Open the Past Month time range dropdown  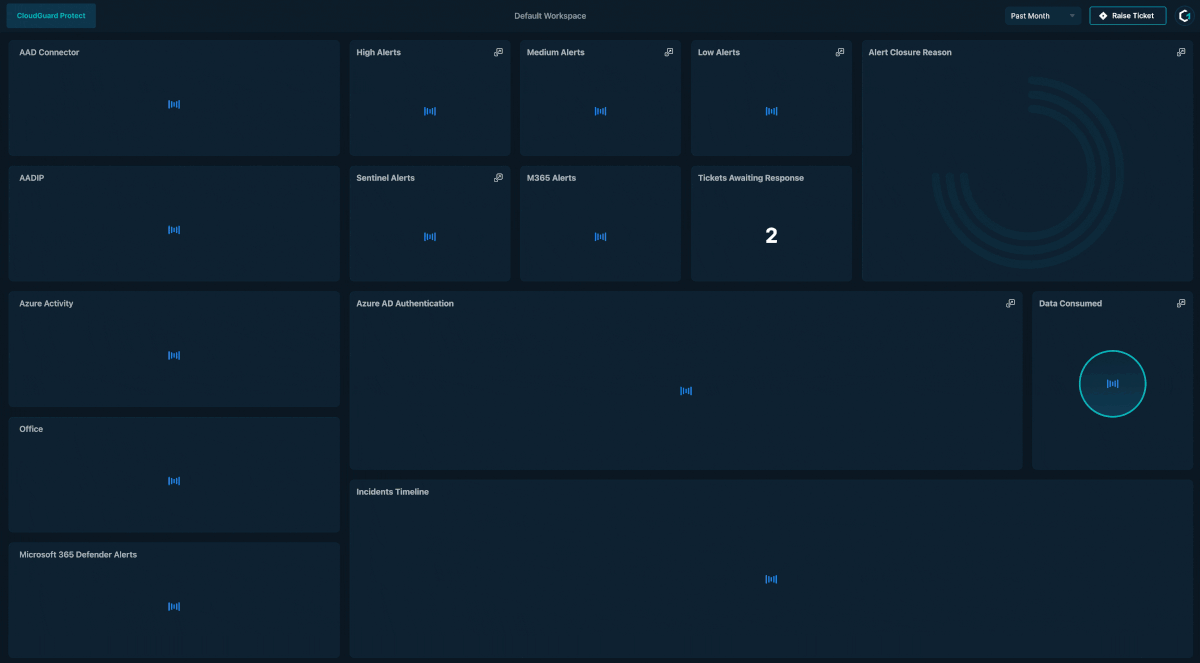pyautogui.click(x=1043, y=16)
